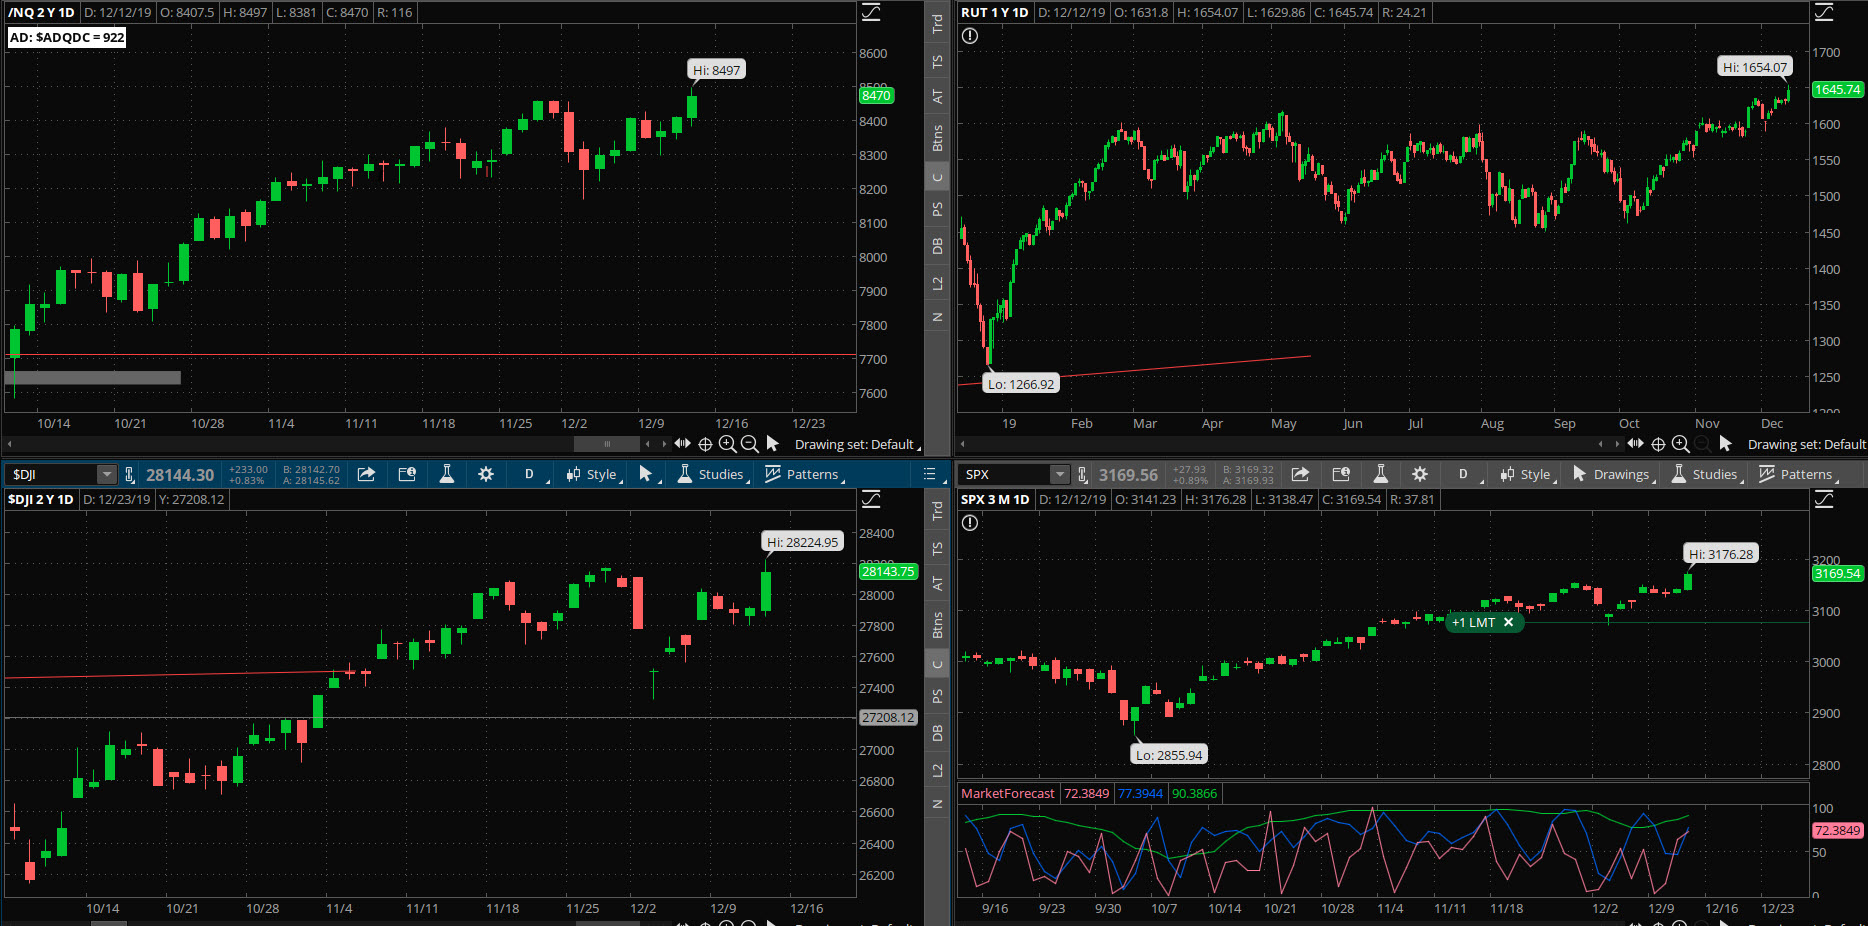Select pointer drawing tool under /NQ chart

772,443
